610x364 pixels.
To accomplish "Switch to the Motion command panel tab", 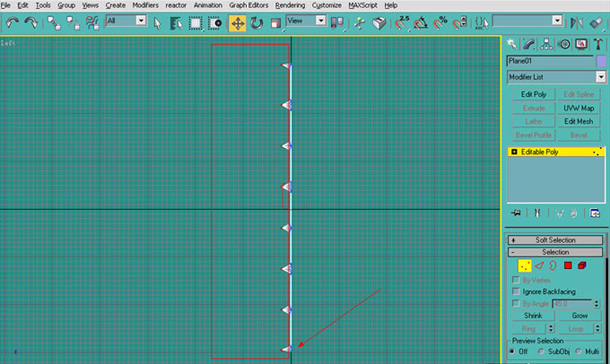I will coord(564,45).
